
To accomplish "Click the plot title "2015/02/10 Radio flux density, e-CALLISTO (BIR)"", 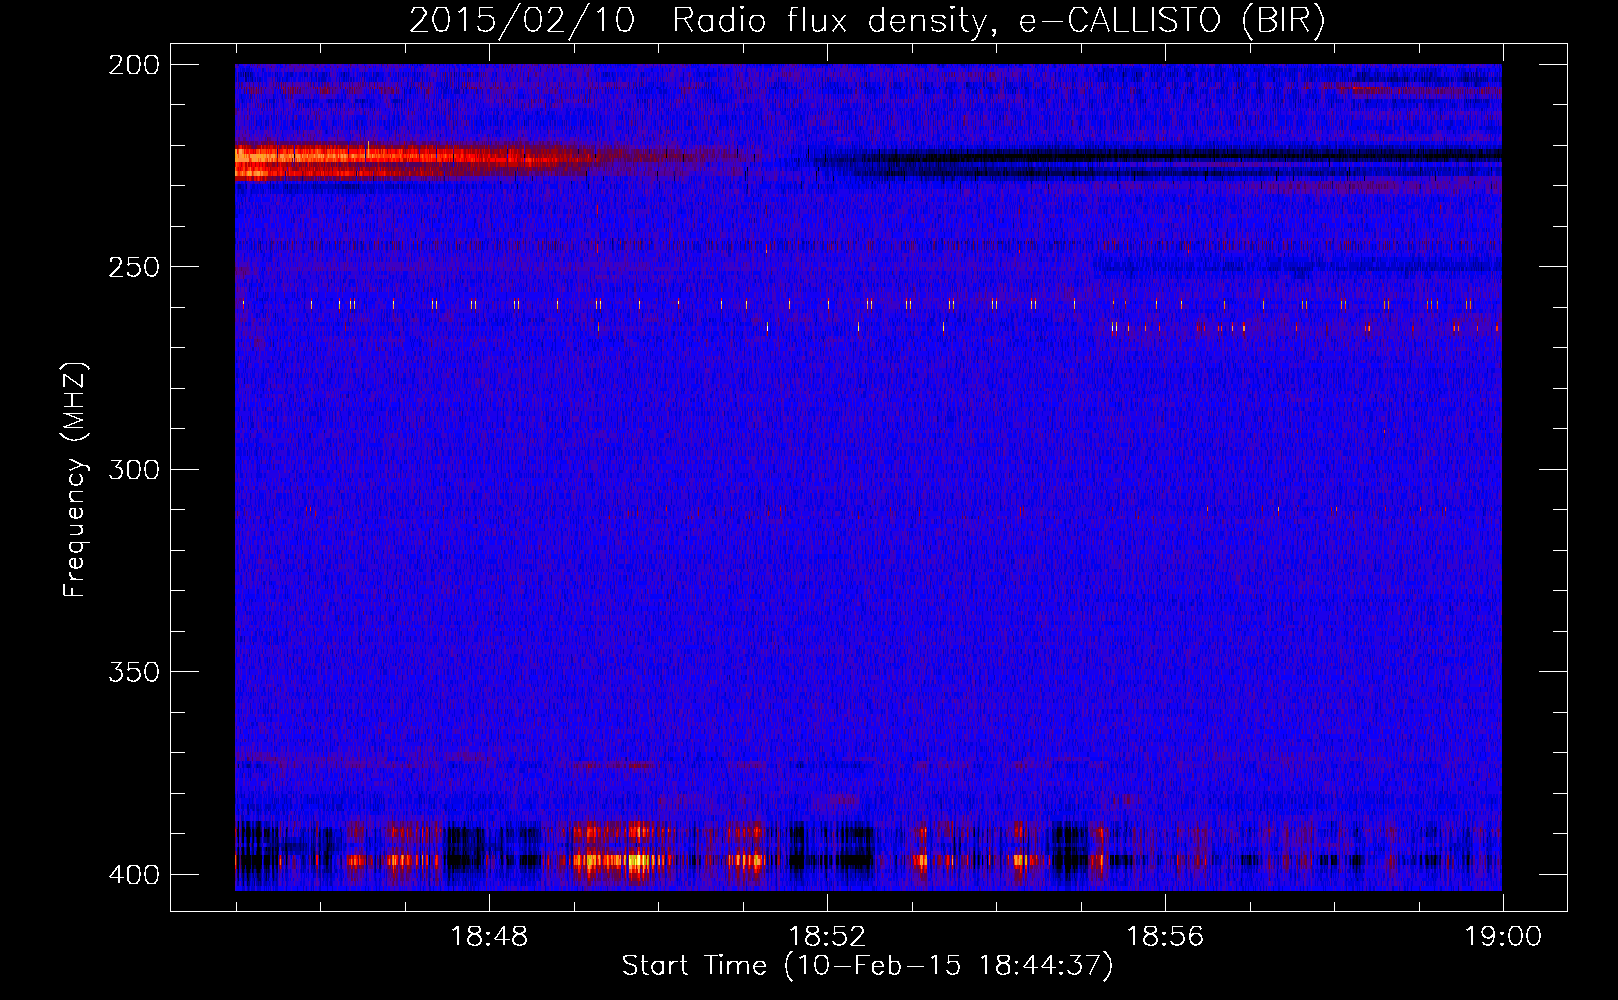I will pos(867,21).
